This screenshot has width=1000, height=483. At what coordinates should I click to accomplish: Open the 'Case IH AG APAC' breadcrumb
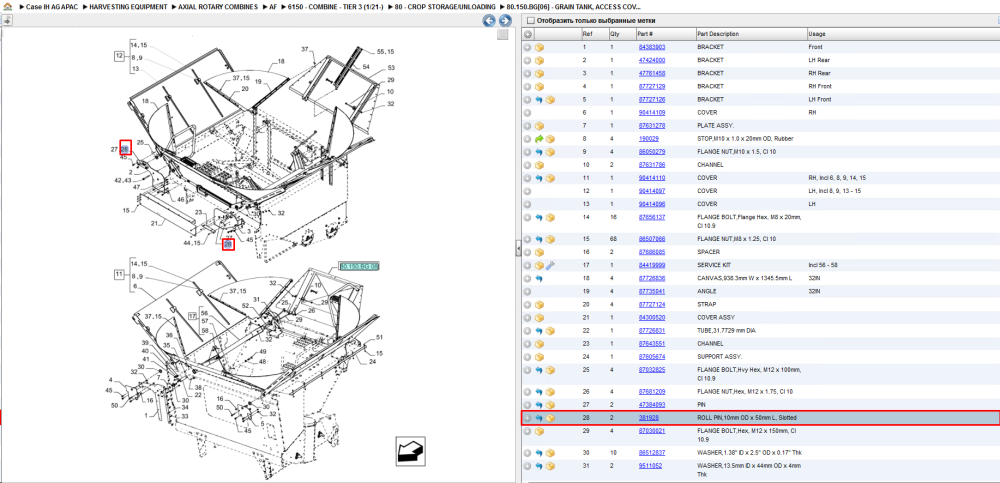(50, 6)
